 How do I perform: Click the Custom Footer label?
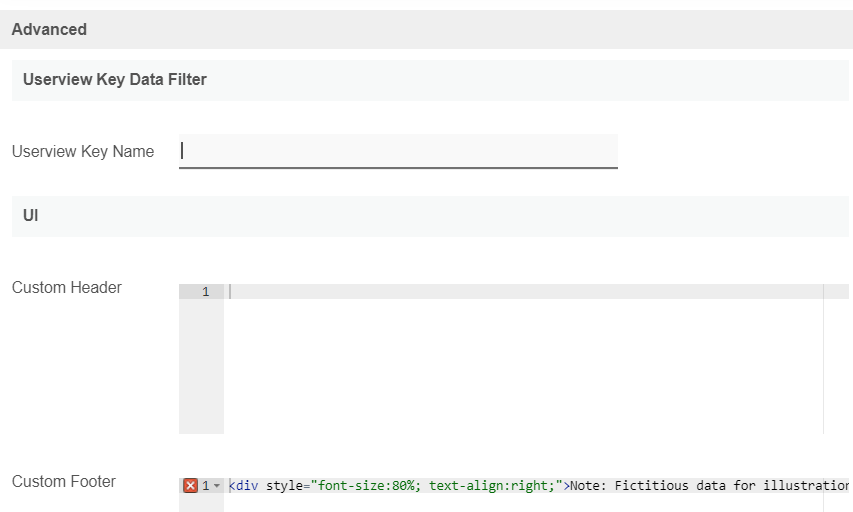coord(64,482)
